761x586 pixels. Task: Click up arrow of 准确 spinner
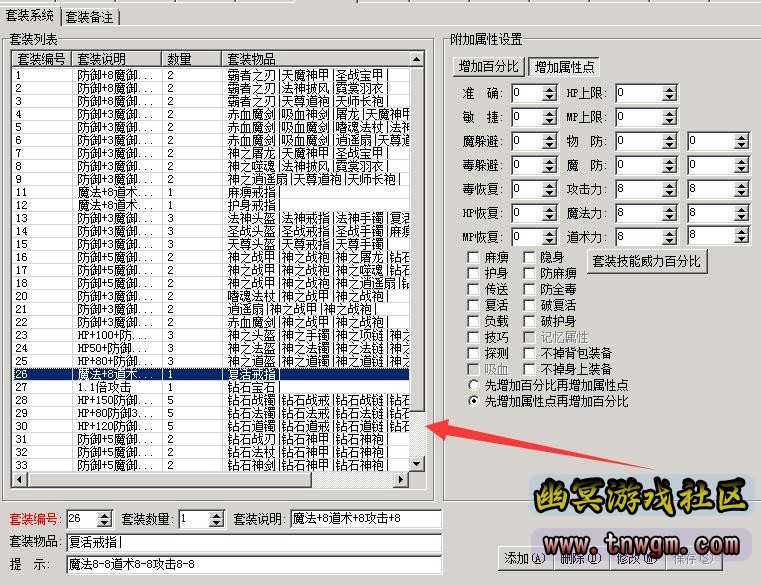tap(549, 89)
